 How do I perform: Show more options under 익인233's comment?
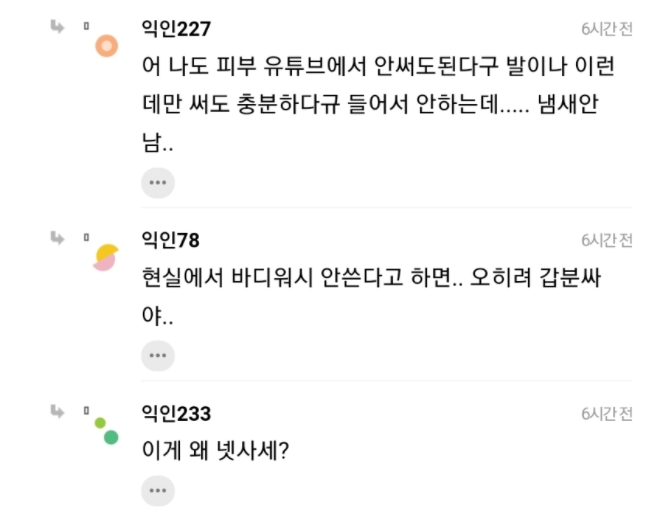tap(157, 491)
